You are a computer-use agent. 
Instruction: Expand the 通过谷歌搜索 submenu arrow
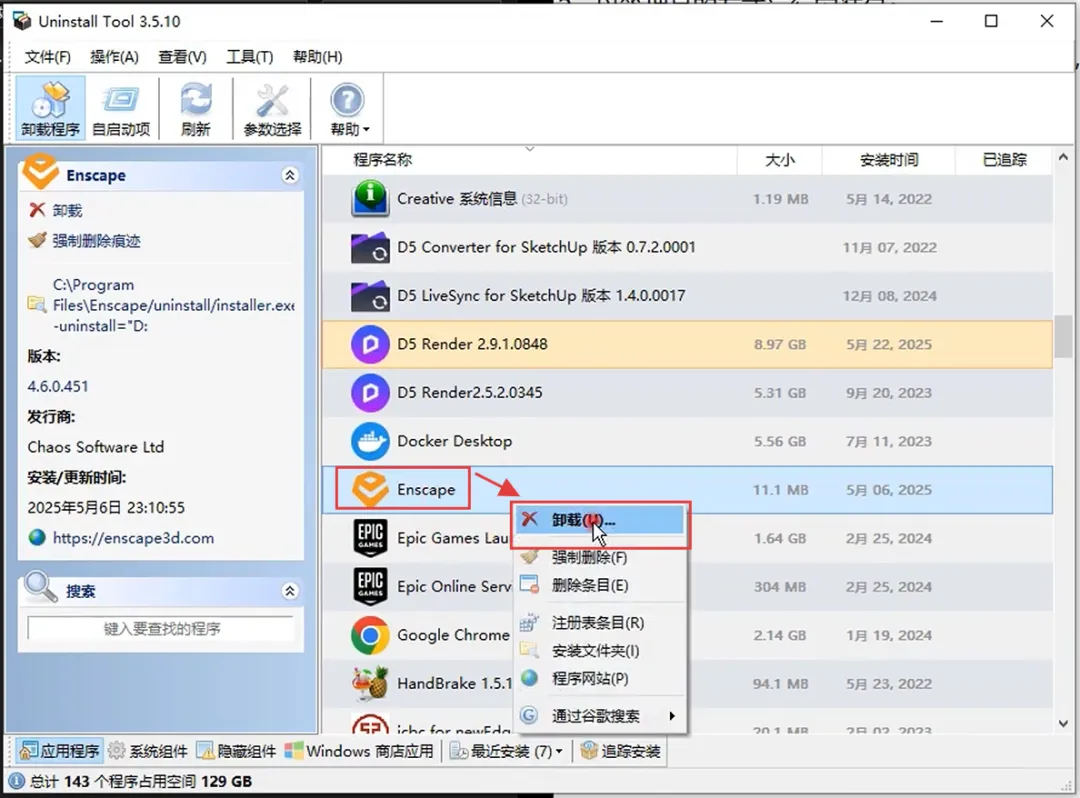click(672, 716)
